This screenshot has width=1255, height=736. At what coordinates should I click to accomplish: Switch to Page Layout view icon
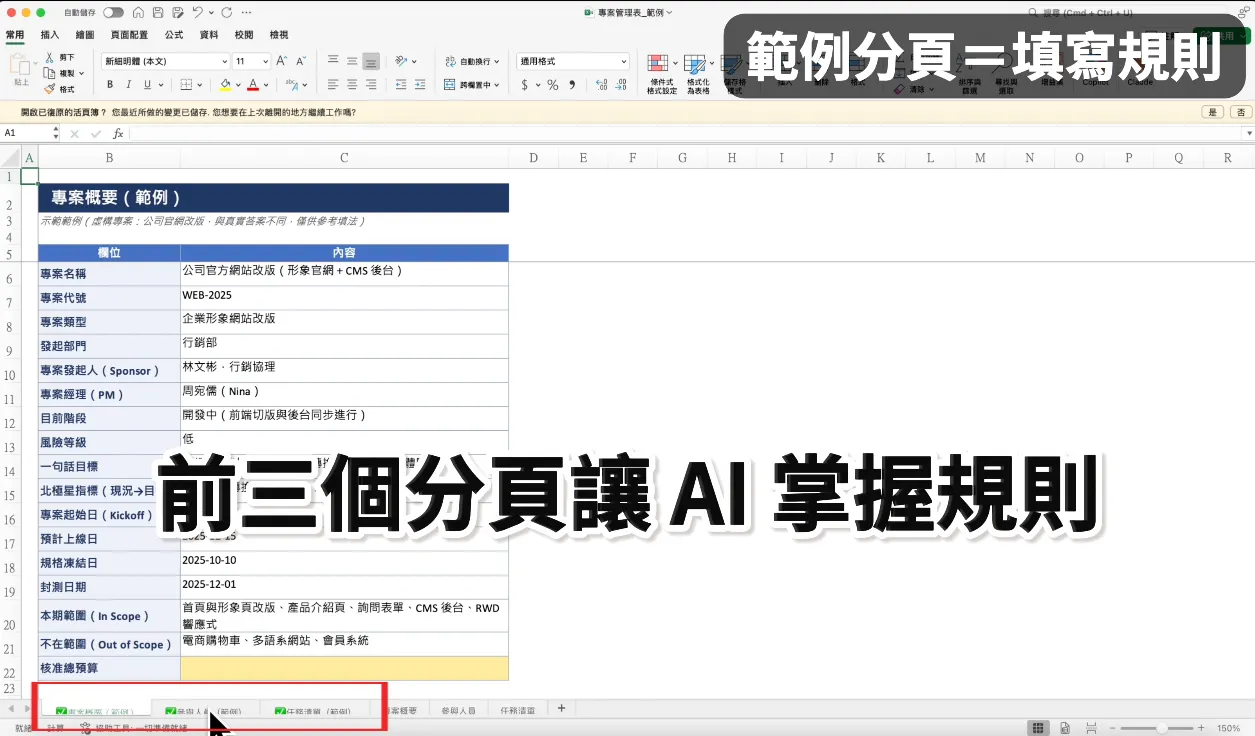pos(1065,728)
